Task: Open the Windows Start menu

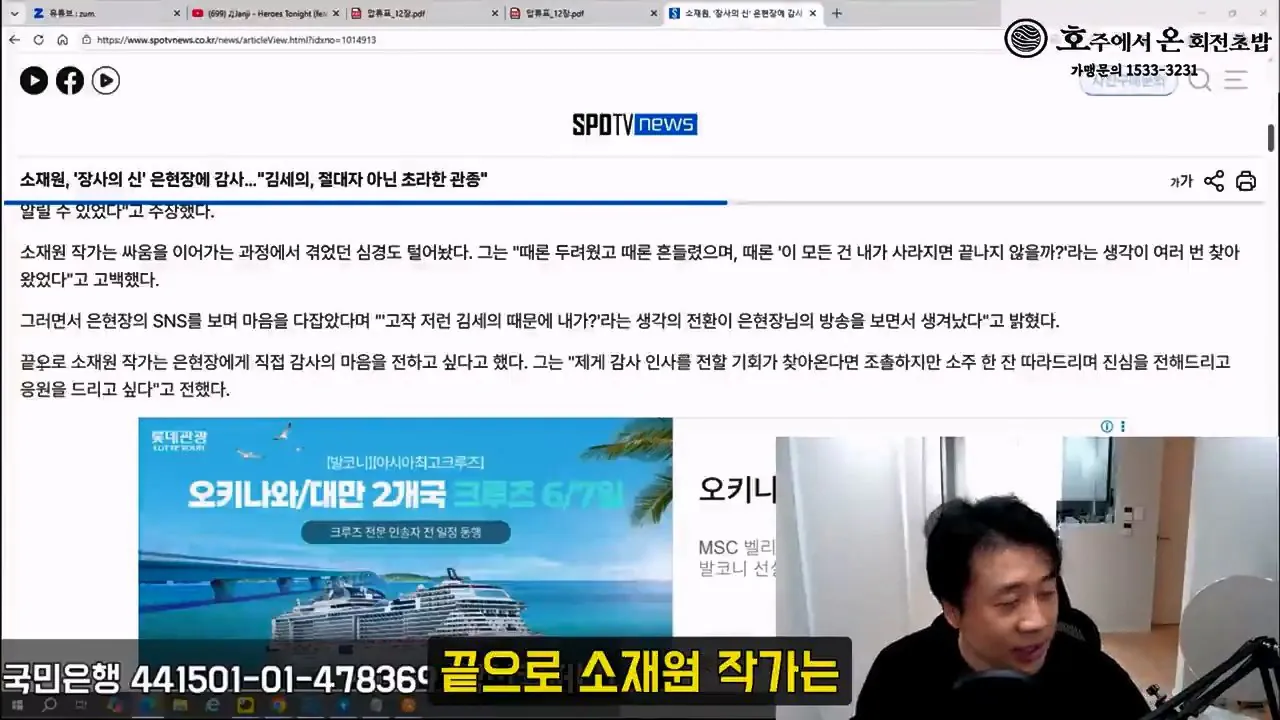Action: (x=17, y=706)
